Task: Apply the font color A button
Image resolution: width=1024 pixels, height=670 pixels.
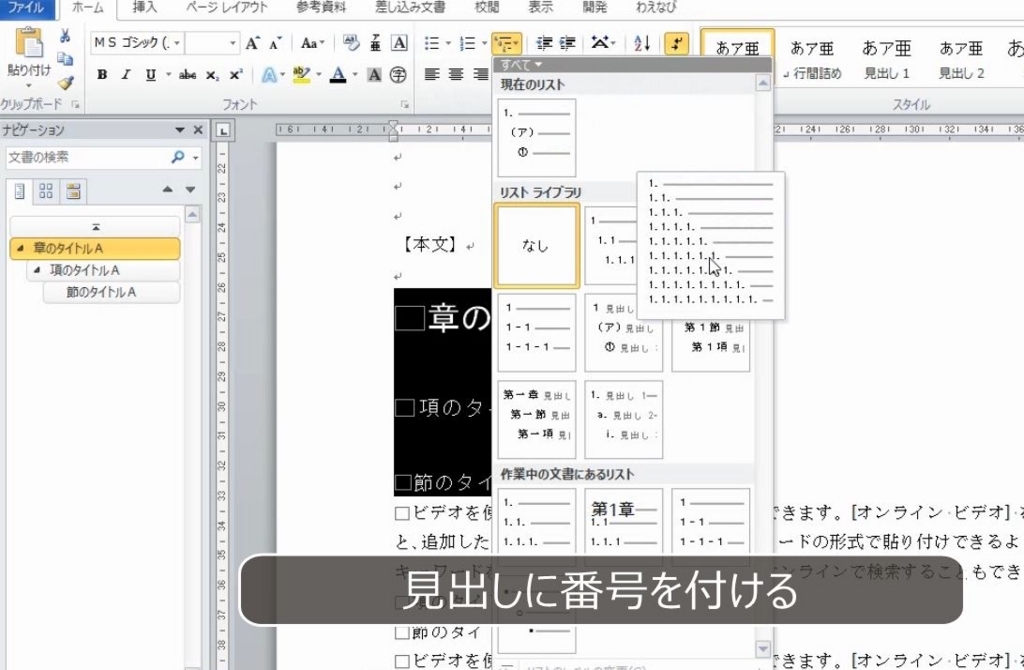Action: [338, 75]
